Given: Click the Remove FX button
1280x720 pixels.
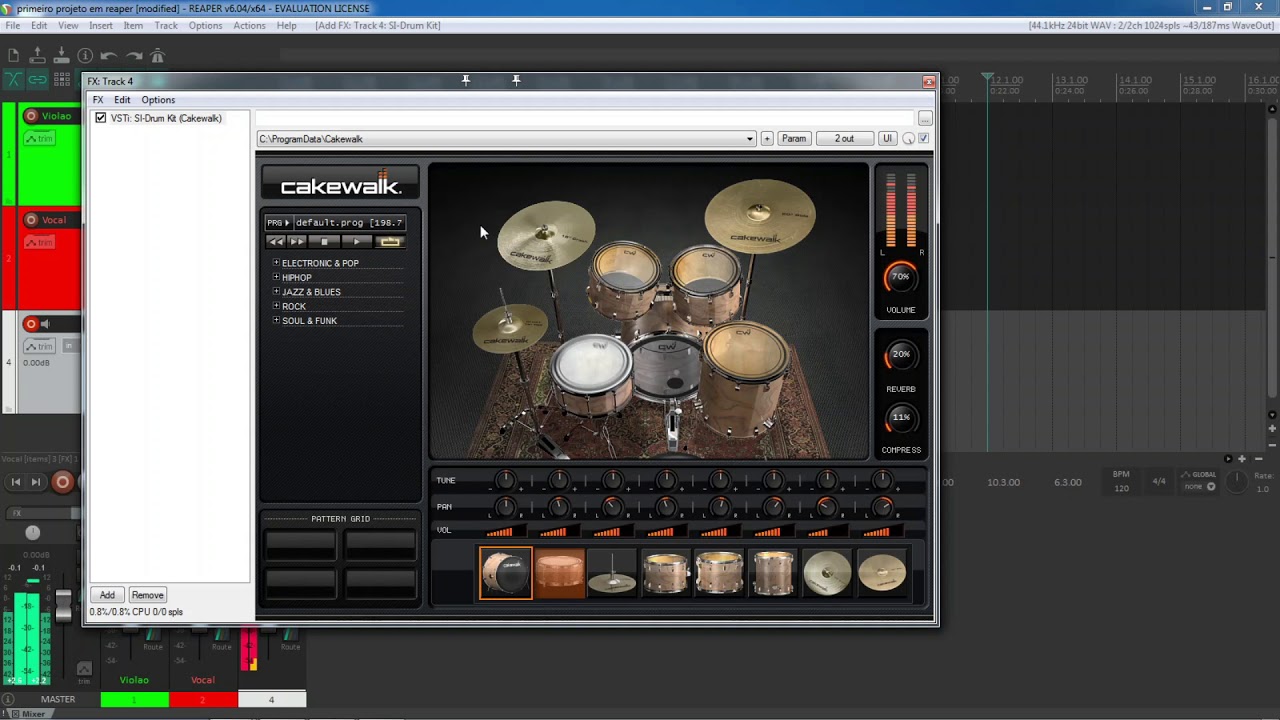Looking at the screenshot, I should click(147, 595).
